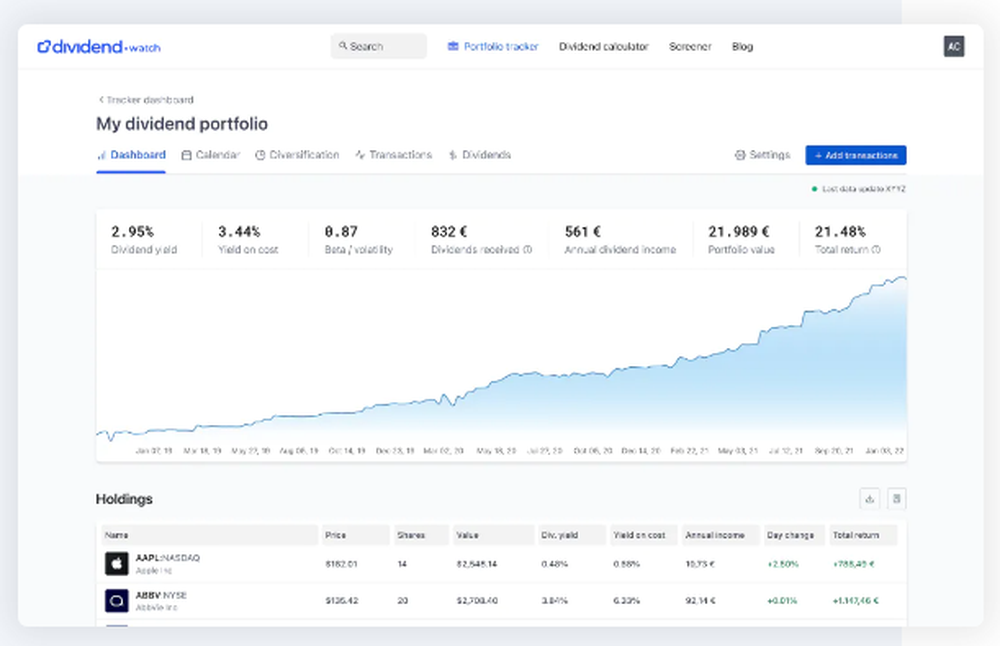Viewport: 1000px width, 646px height.
Task: Select the Apple logo thumbnail for AAPL
Action: click(x=115, y=563)
